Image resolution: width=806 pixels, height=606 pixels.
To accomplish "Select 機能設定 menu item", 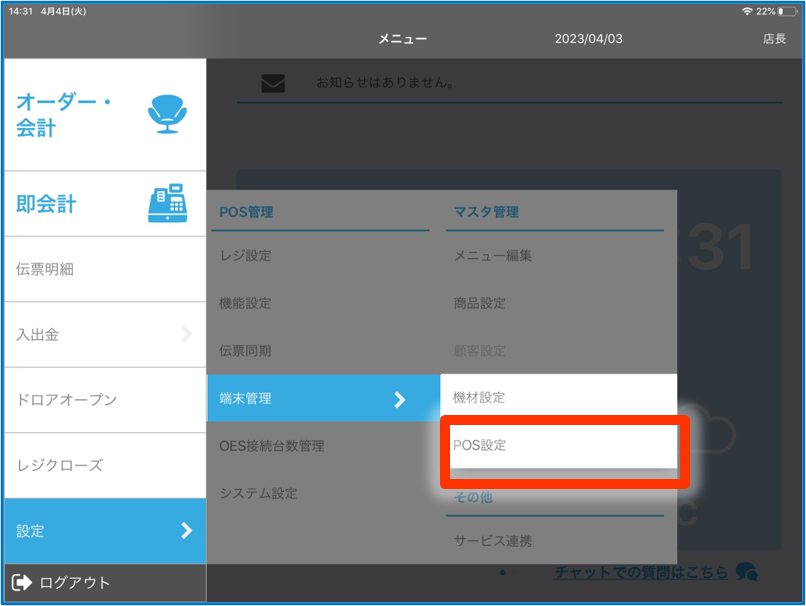I will point(246,303).
